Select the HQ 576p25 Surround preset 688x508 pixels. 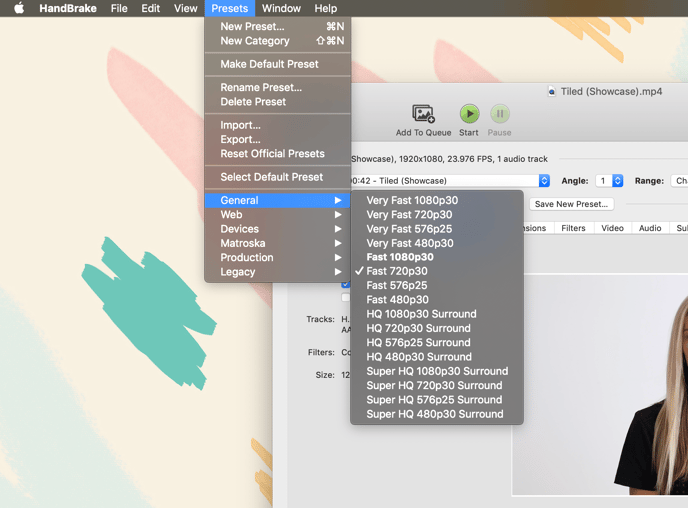point(437,343)
